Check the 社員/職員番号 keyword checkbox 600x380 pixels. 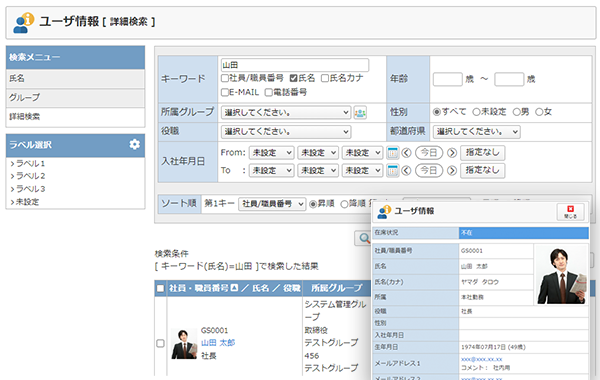[x=225, y=78]
